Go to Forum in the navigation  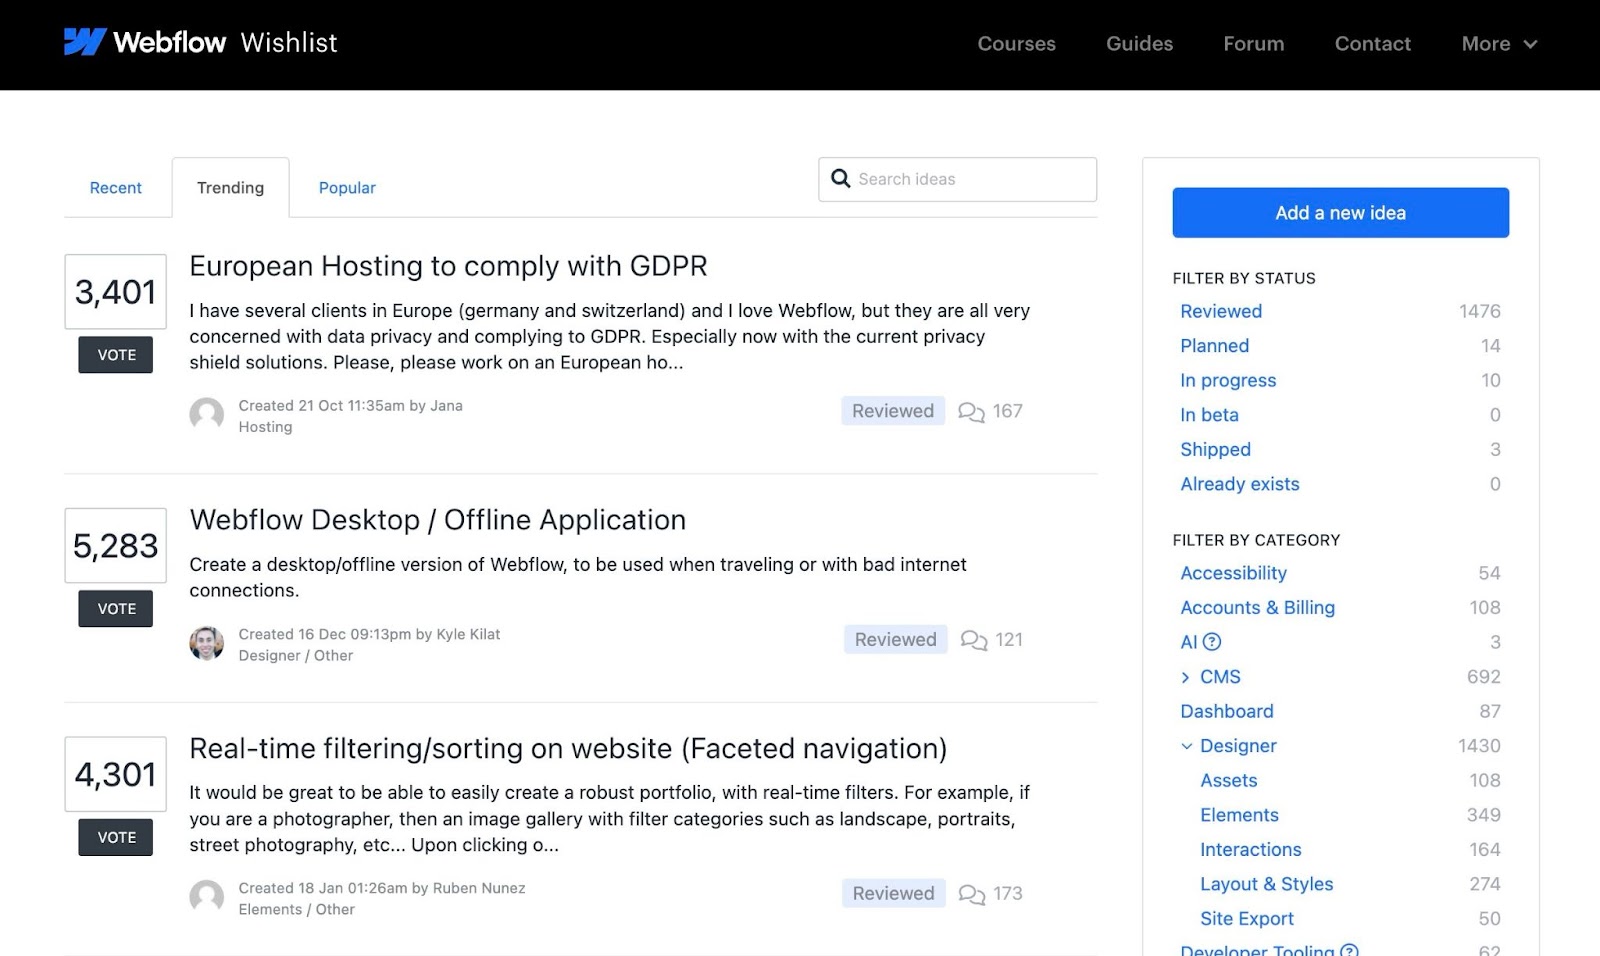(x=1254, y=44)
